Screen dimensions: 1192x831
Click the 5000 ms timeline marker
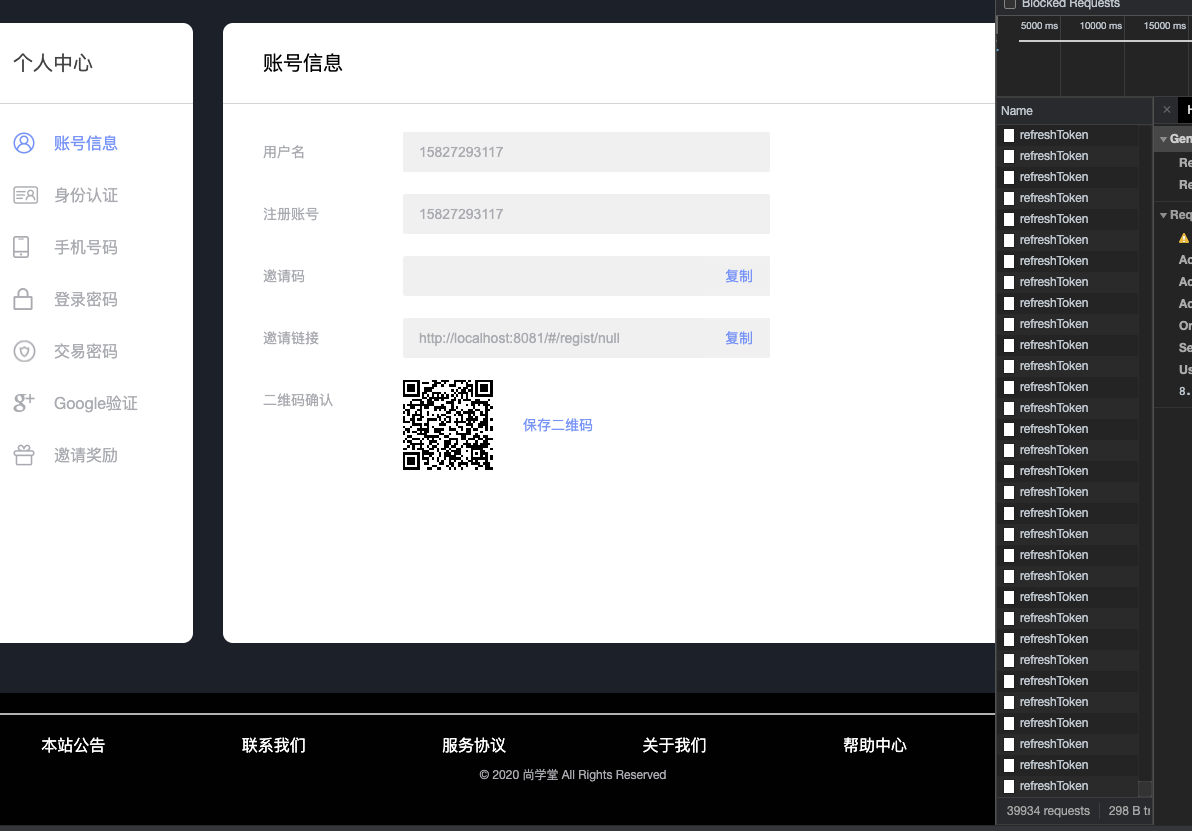pos(1039,26)
